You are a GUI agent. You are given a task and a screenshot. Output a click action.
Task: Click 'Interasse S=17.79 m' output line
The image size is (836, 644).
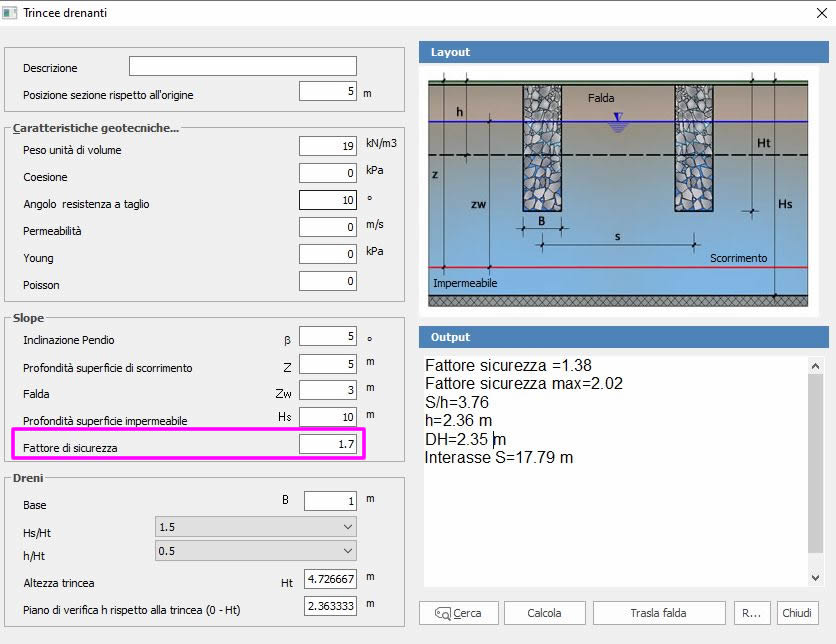click(499, 457)
